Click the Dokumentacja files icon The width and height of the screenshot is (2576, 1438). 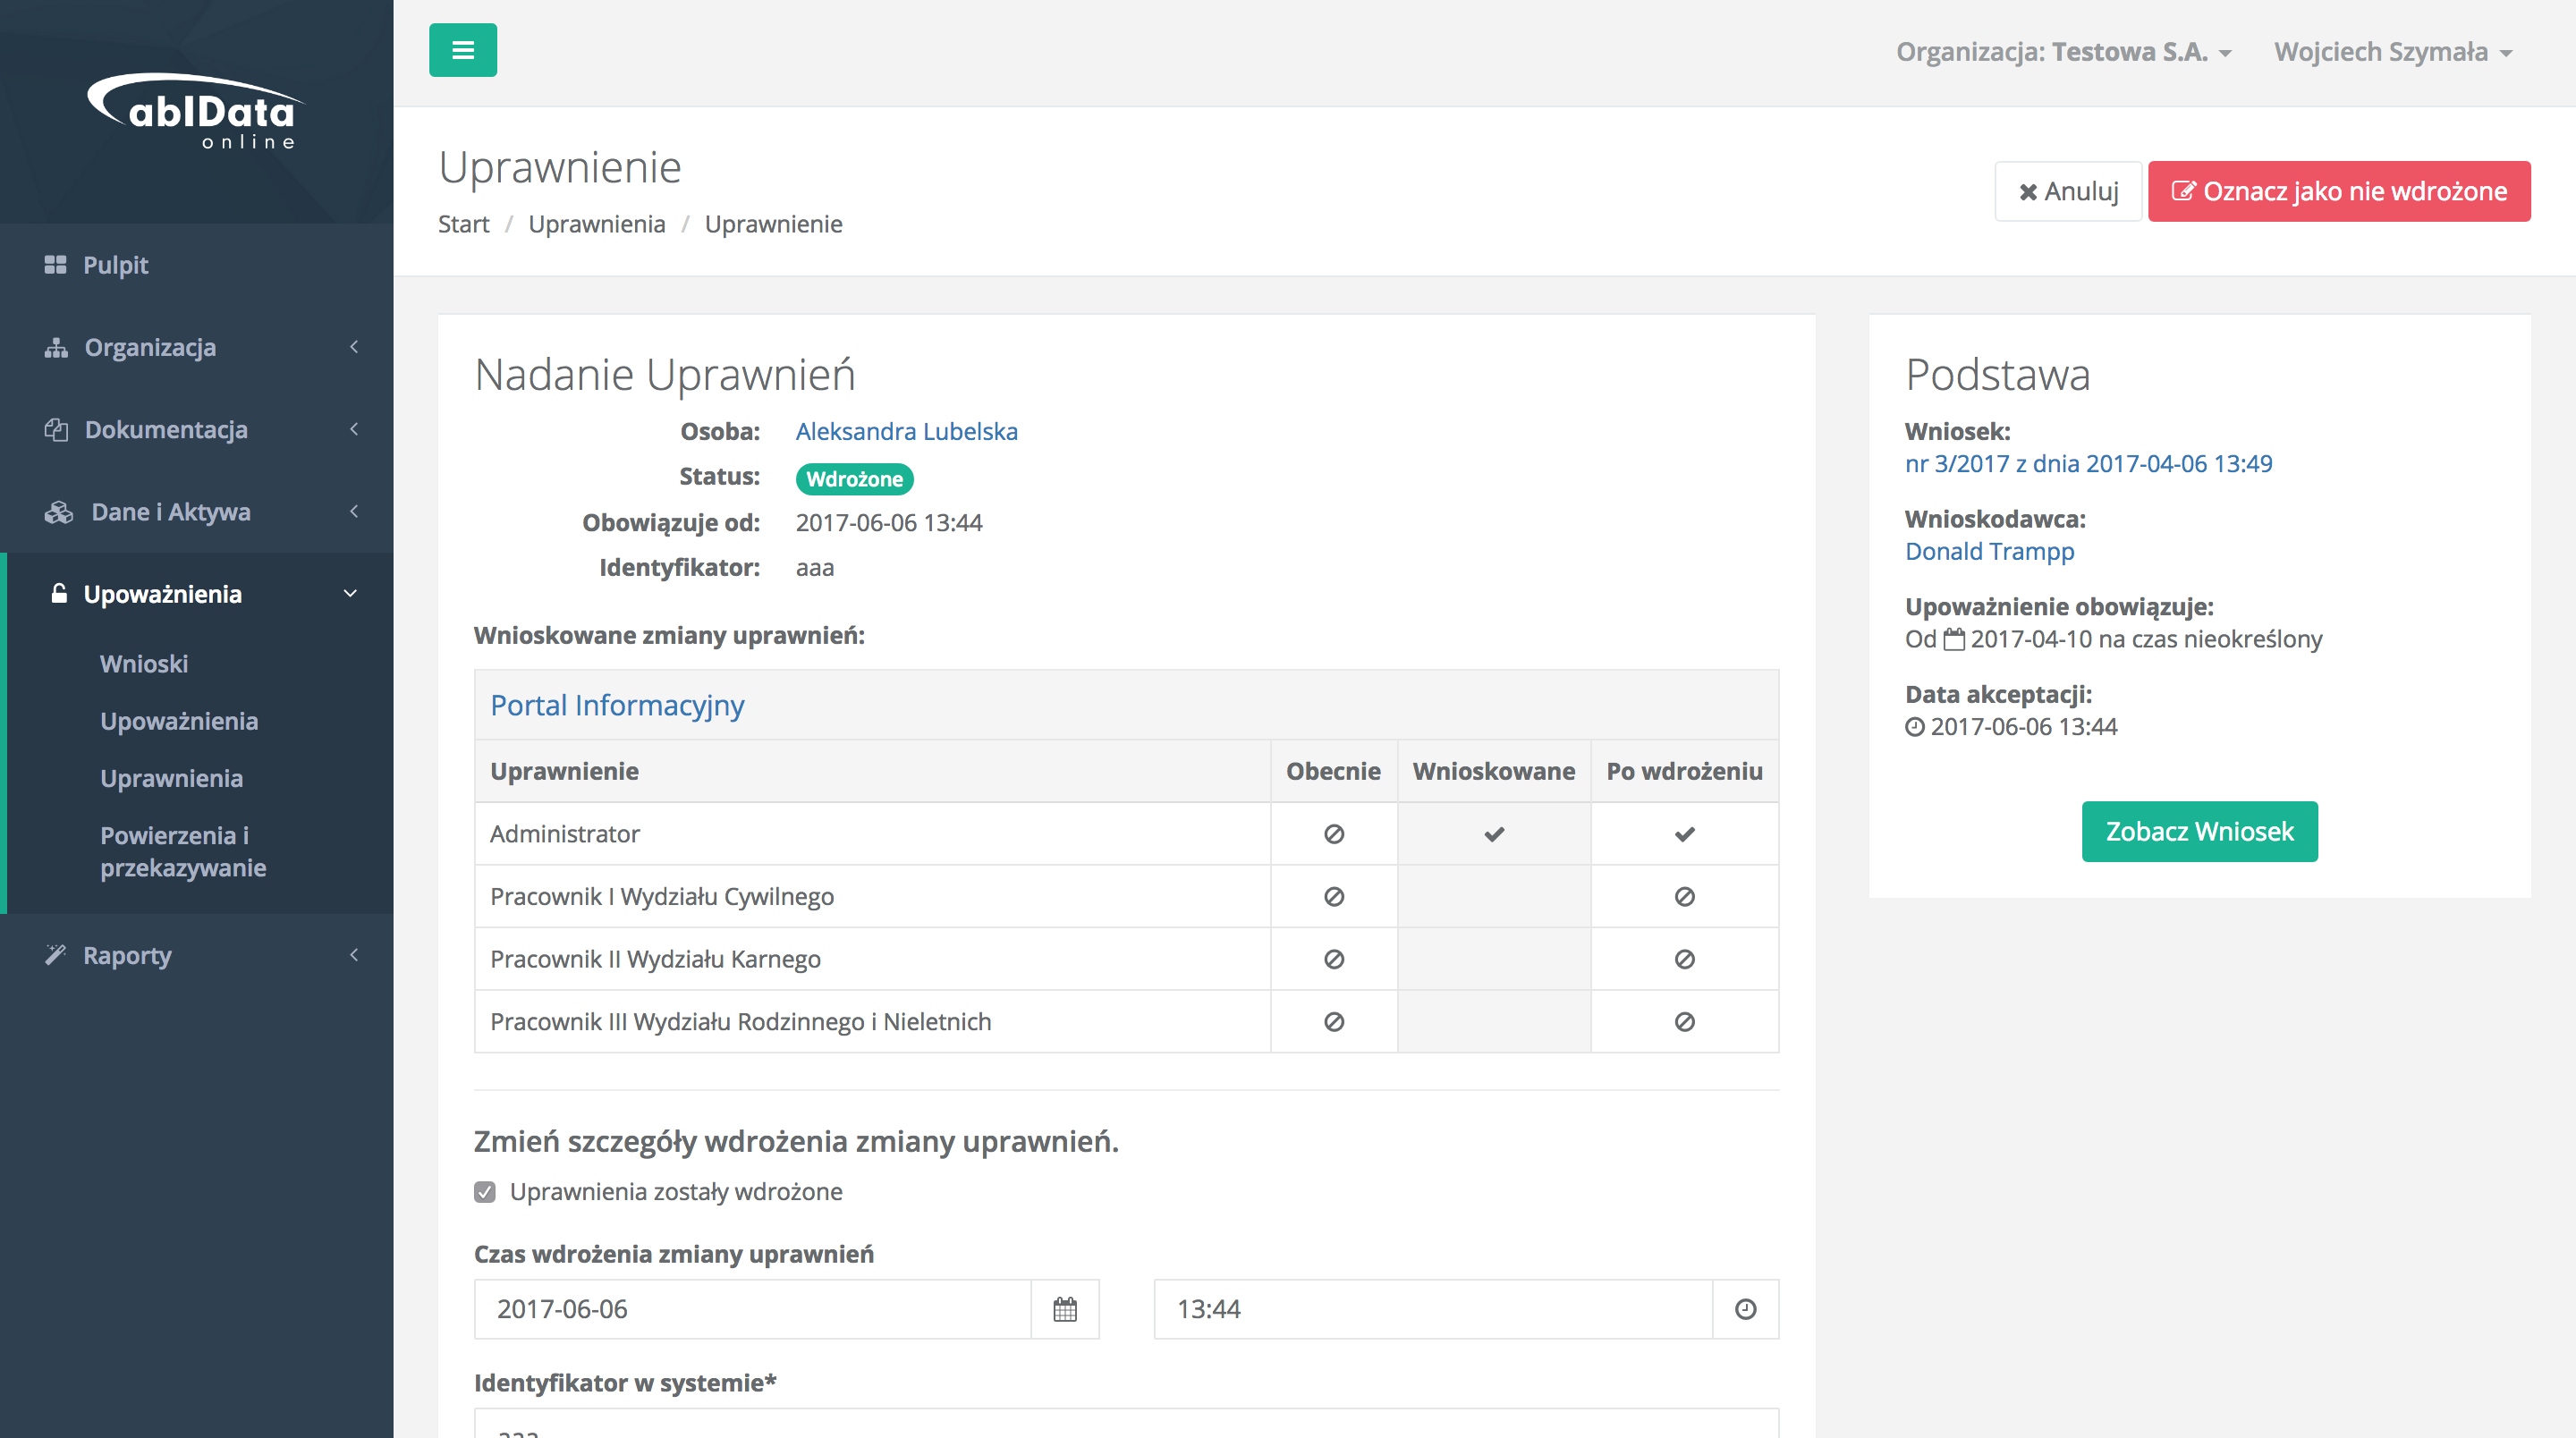click(56, 429)
